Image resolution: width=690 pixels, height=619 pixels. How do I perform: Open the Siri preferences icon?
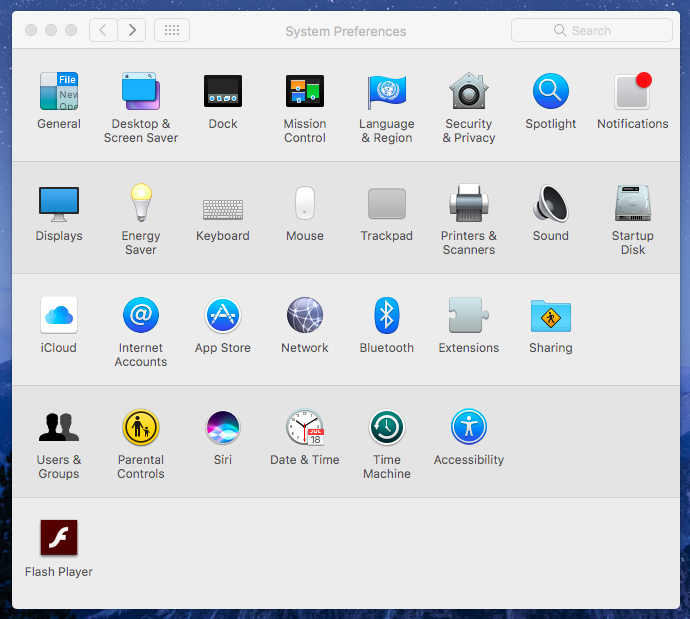[x=223, y=427]
